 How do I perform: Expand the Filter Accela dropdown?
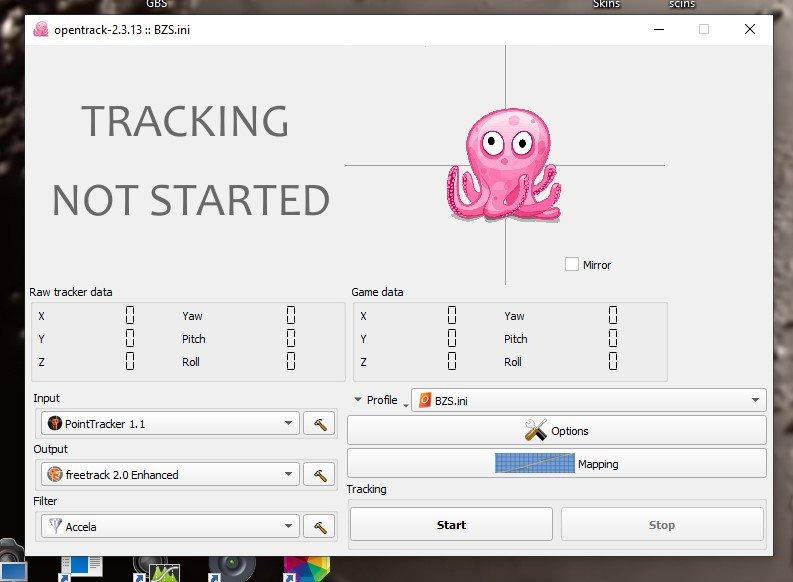170,527
